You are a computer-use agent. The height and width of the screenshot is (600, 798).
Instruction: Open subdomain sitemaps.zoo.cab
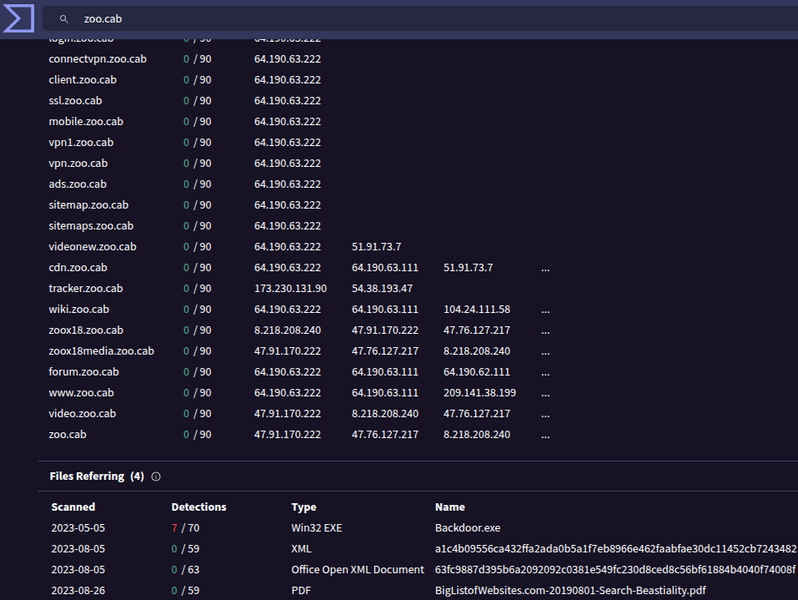pyautogui.click(x=91, y=226)
